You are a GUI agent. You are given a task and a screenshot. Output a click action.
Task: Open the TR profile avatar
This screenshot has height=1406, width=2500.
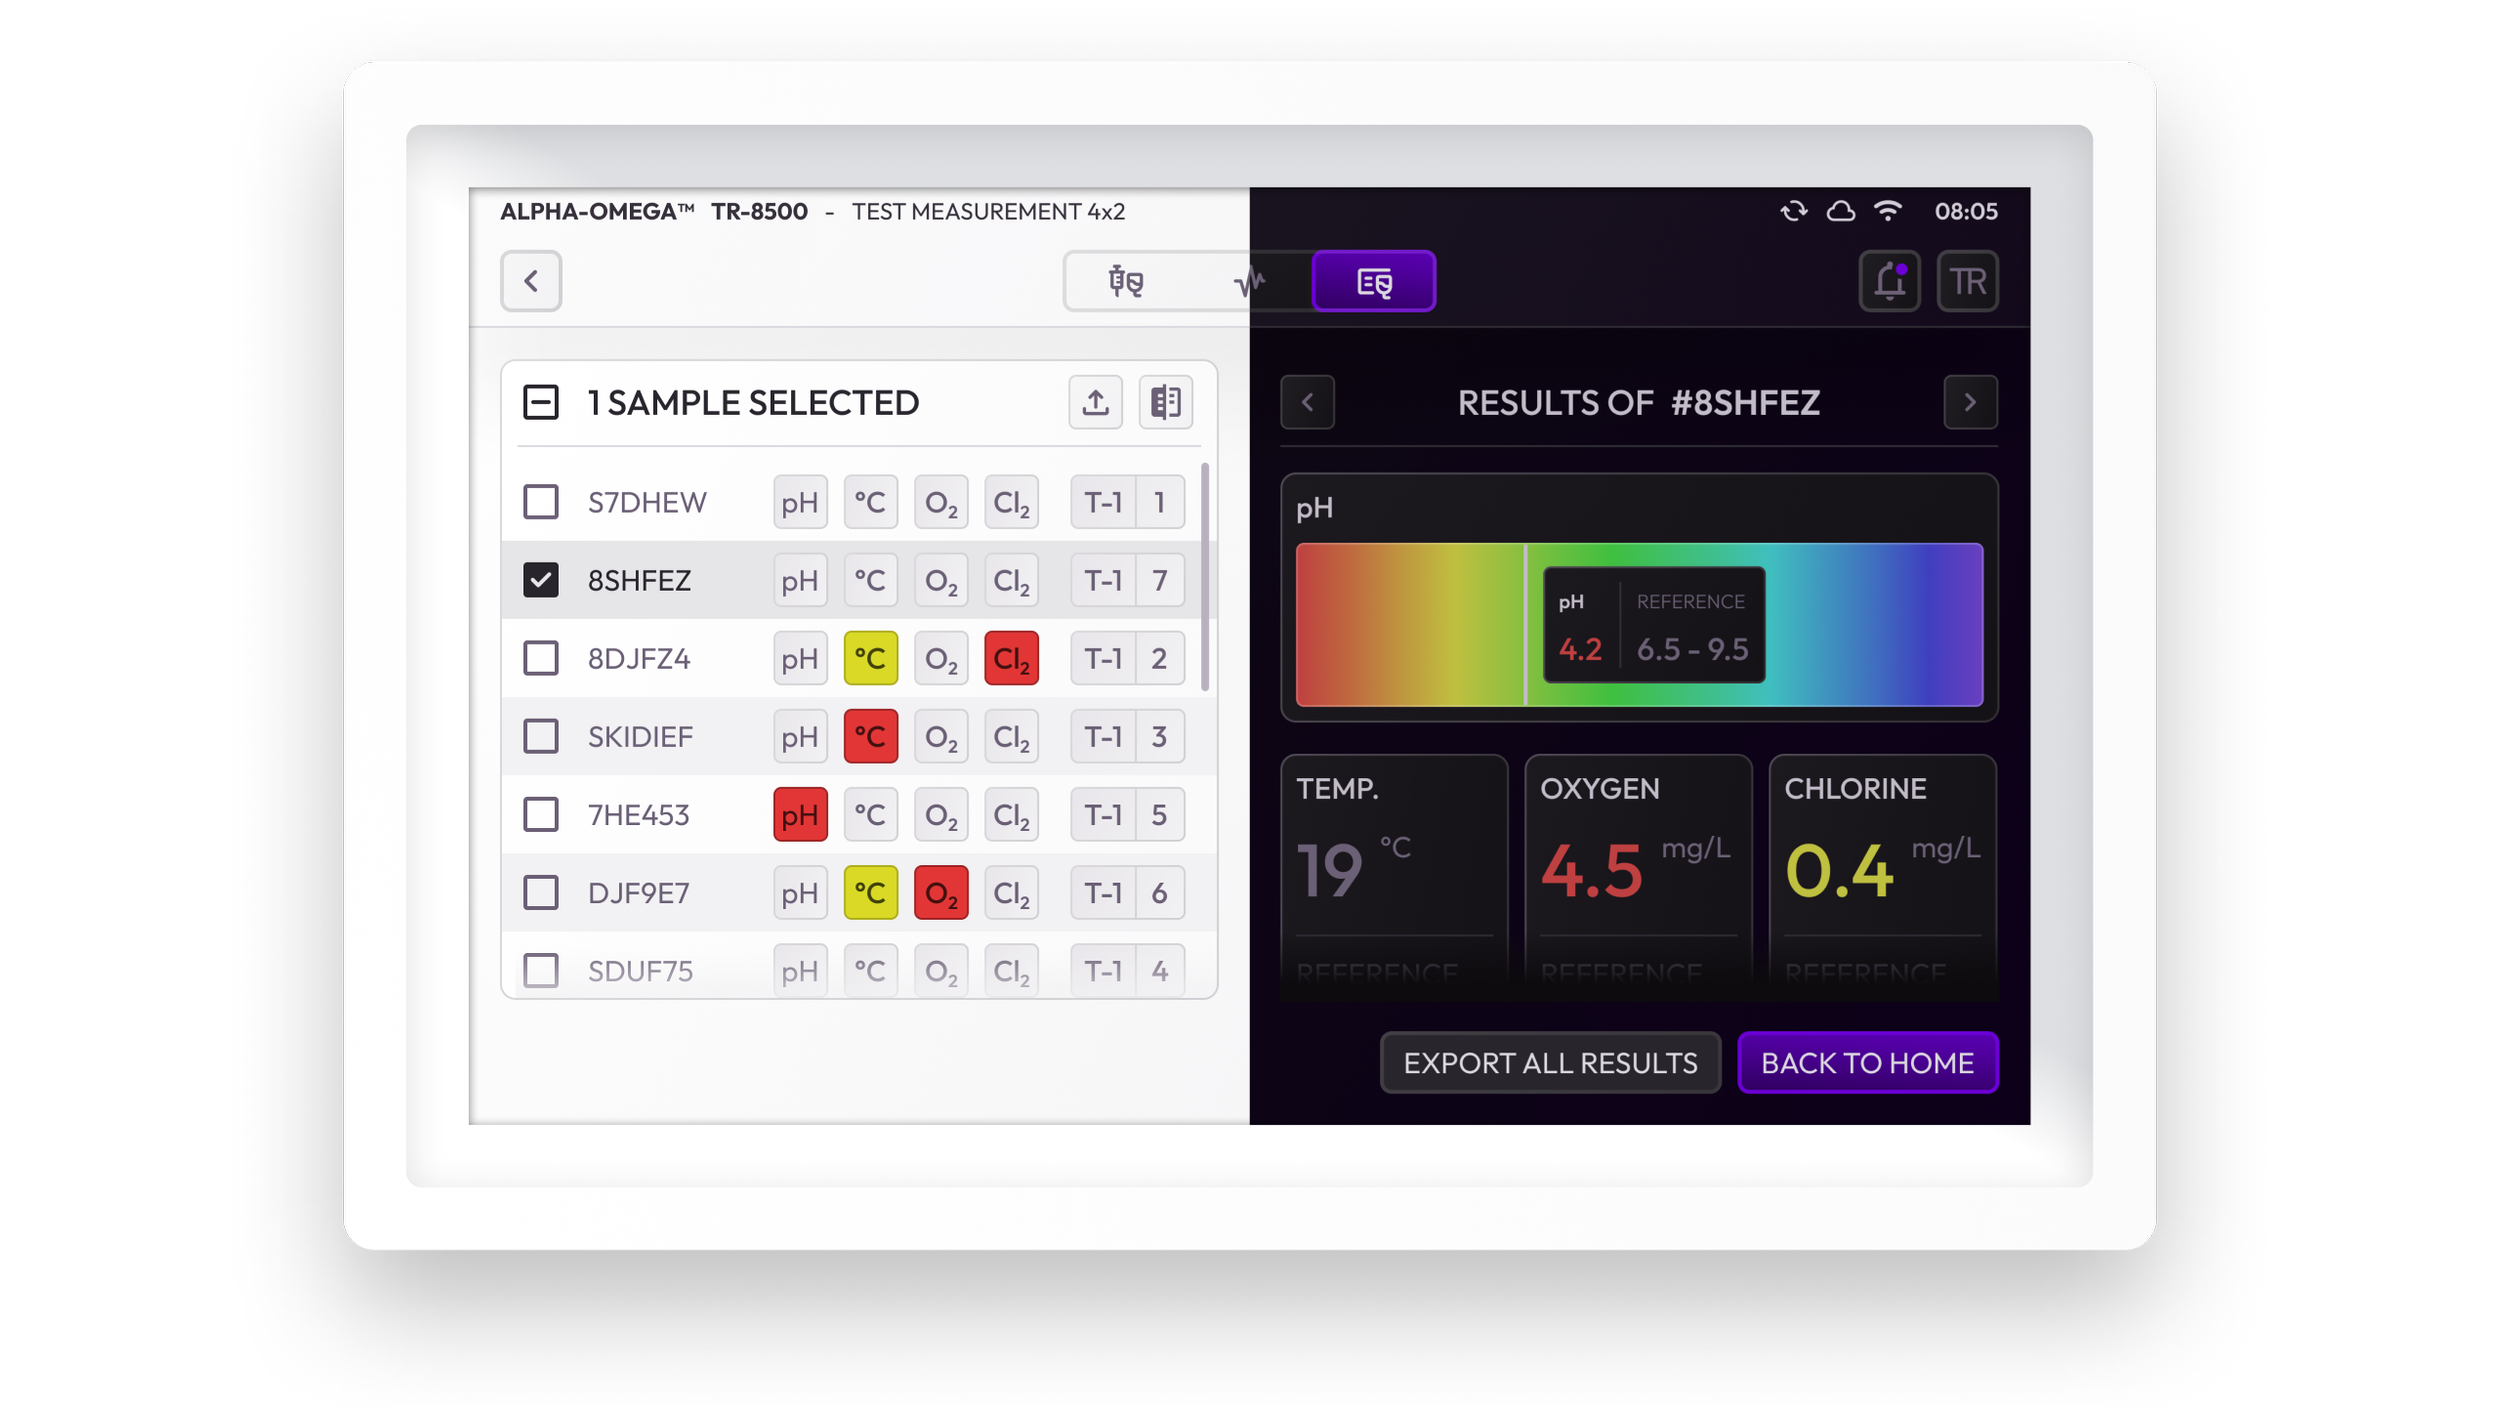pos(1968,281)
